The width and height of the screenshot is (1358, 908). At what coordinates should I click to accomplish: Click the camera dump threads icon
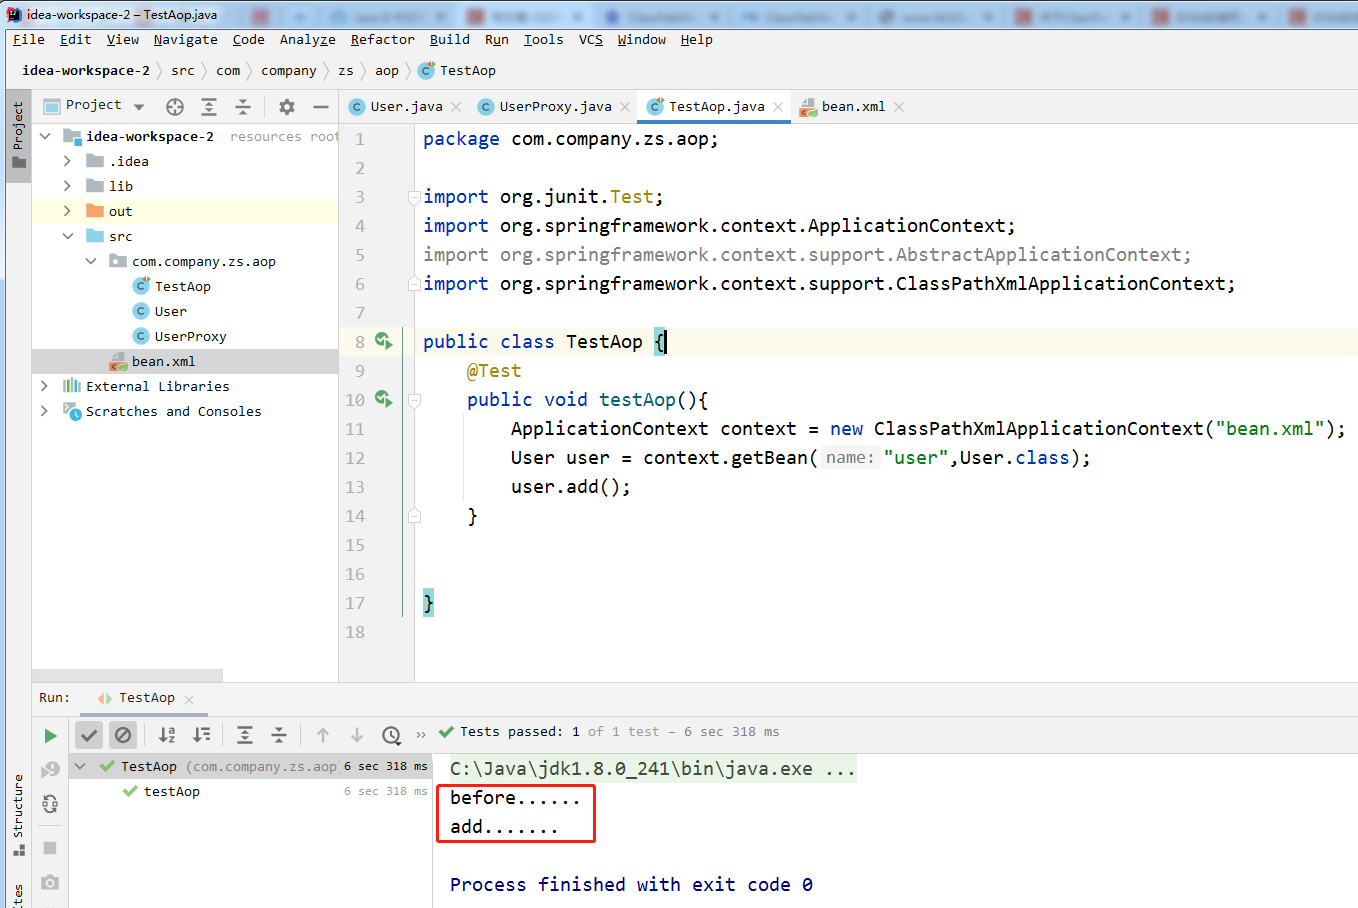coord(50,883)
